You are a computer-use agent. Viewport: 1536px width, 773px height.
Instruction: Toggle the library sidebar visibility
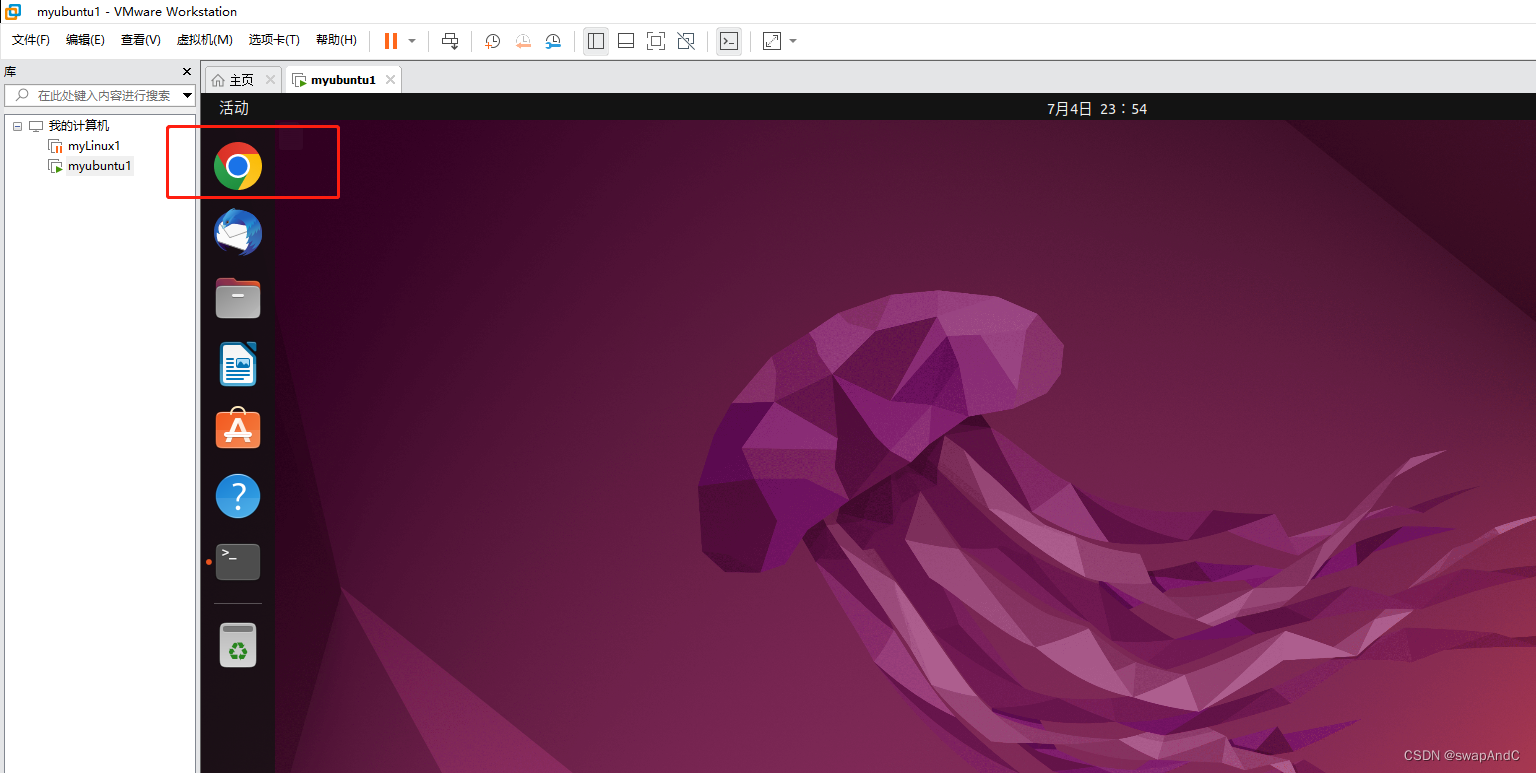596,41
